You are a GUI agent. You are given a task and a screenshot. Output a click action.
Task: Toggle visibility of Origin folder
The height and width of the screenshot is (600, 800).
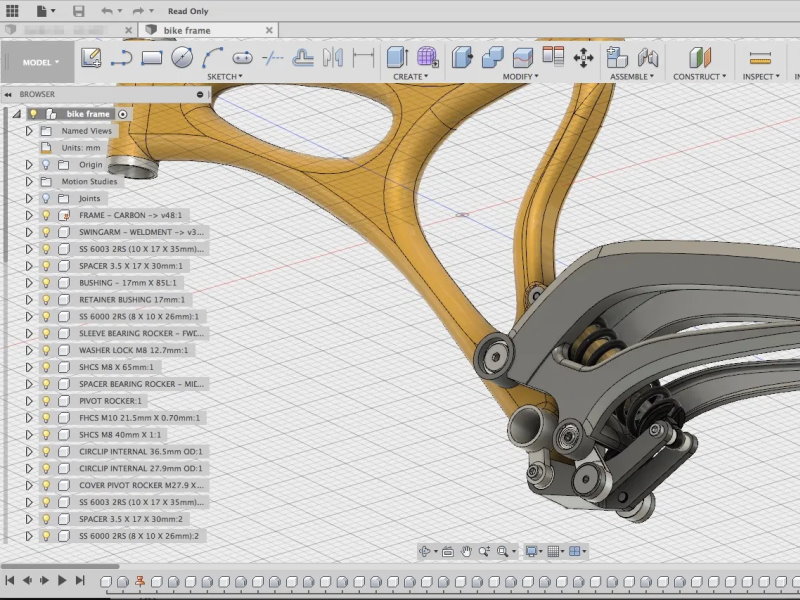46,165
